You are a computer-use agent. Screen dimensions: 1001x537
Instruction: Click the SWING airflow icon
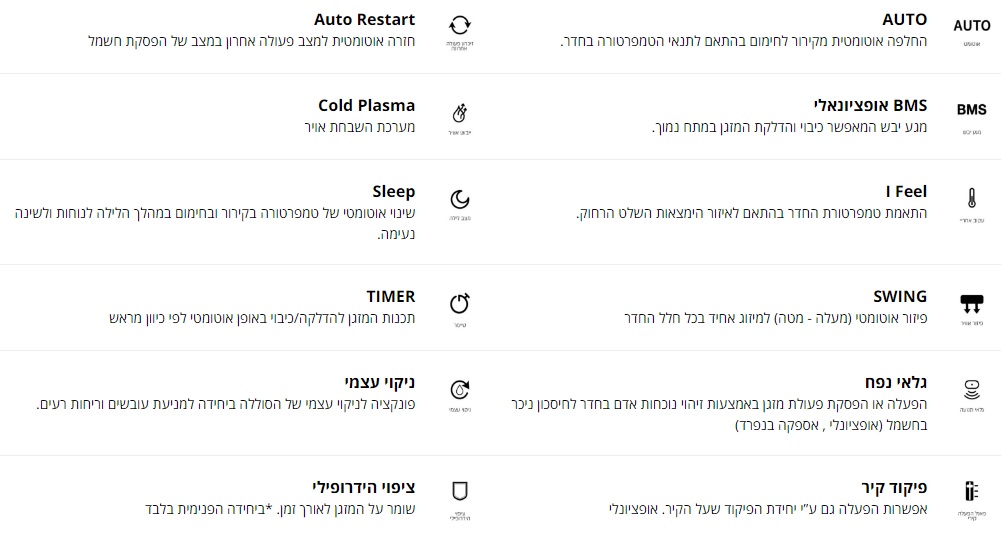tap(971, 302)
